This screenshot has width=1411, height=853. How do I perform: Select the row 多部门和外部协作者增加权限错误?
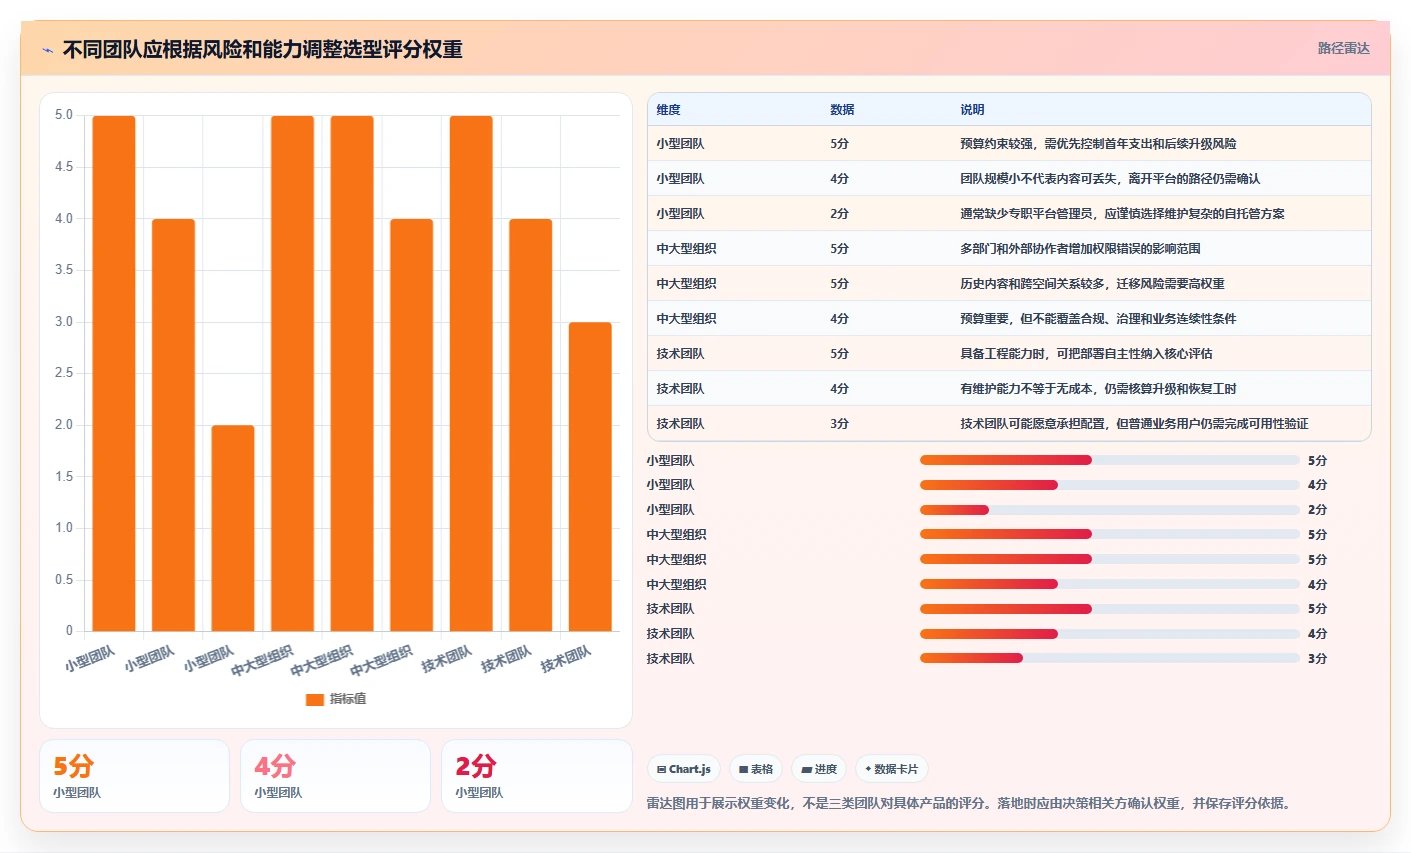click(1009, 249)
